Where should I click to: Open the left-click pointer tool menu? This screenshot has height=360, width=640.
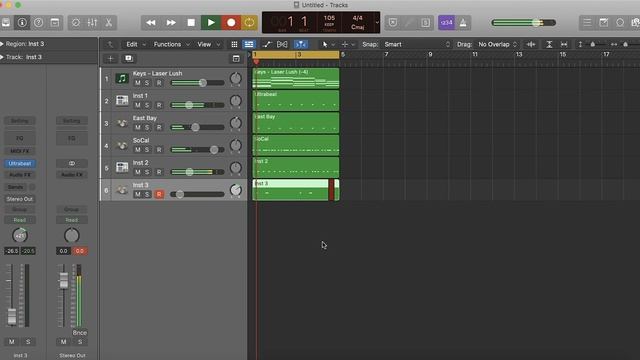tap(328, 44)
